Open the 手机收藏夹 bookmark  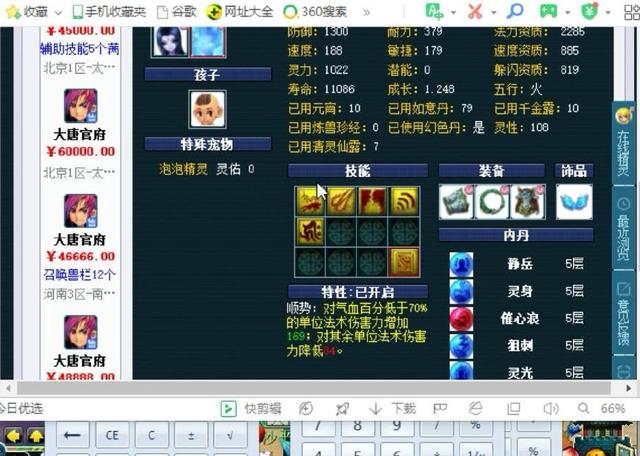click(109, 12)
